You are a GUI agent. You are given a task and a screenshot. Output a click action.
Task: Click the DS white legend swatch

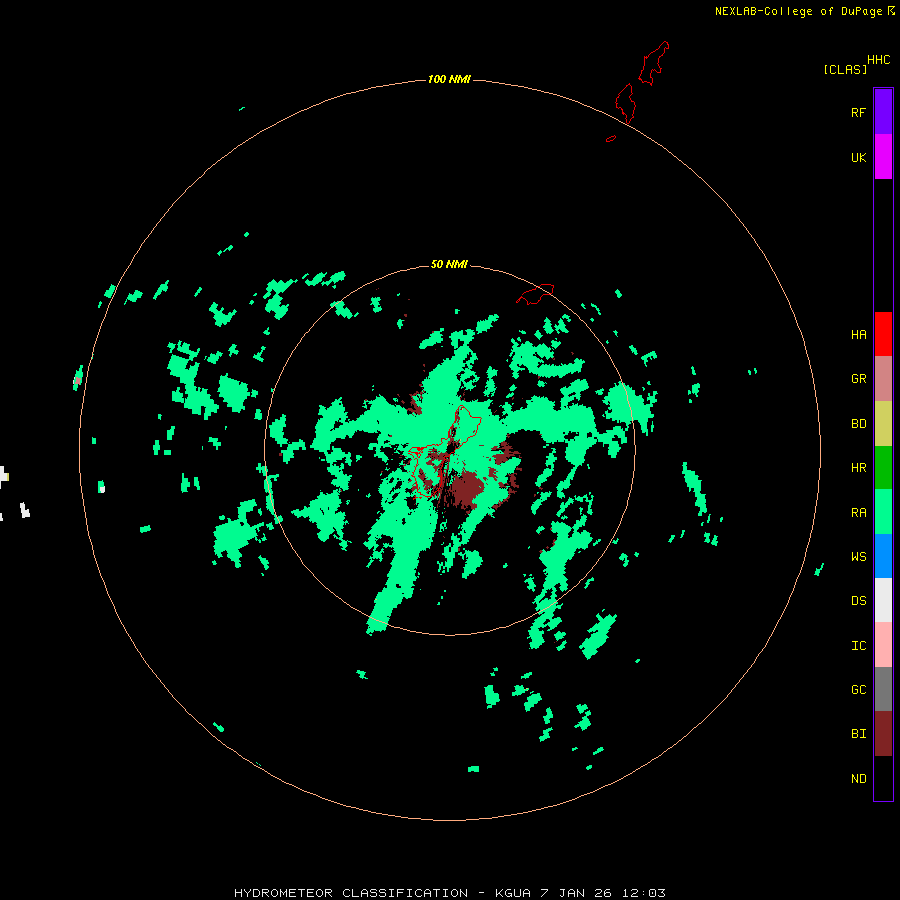pos(883,600)
